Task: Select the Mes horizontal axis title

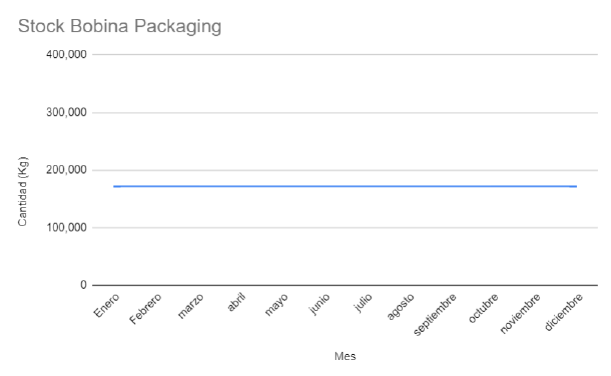Action: click(345, 356)
